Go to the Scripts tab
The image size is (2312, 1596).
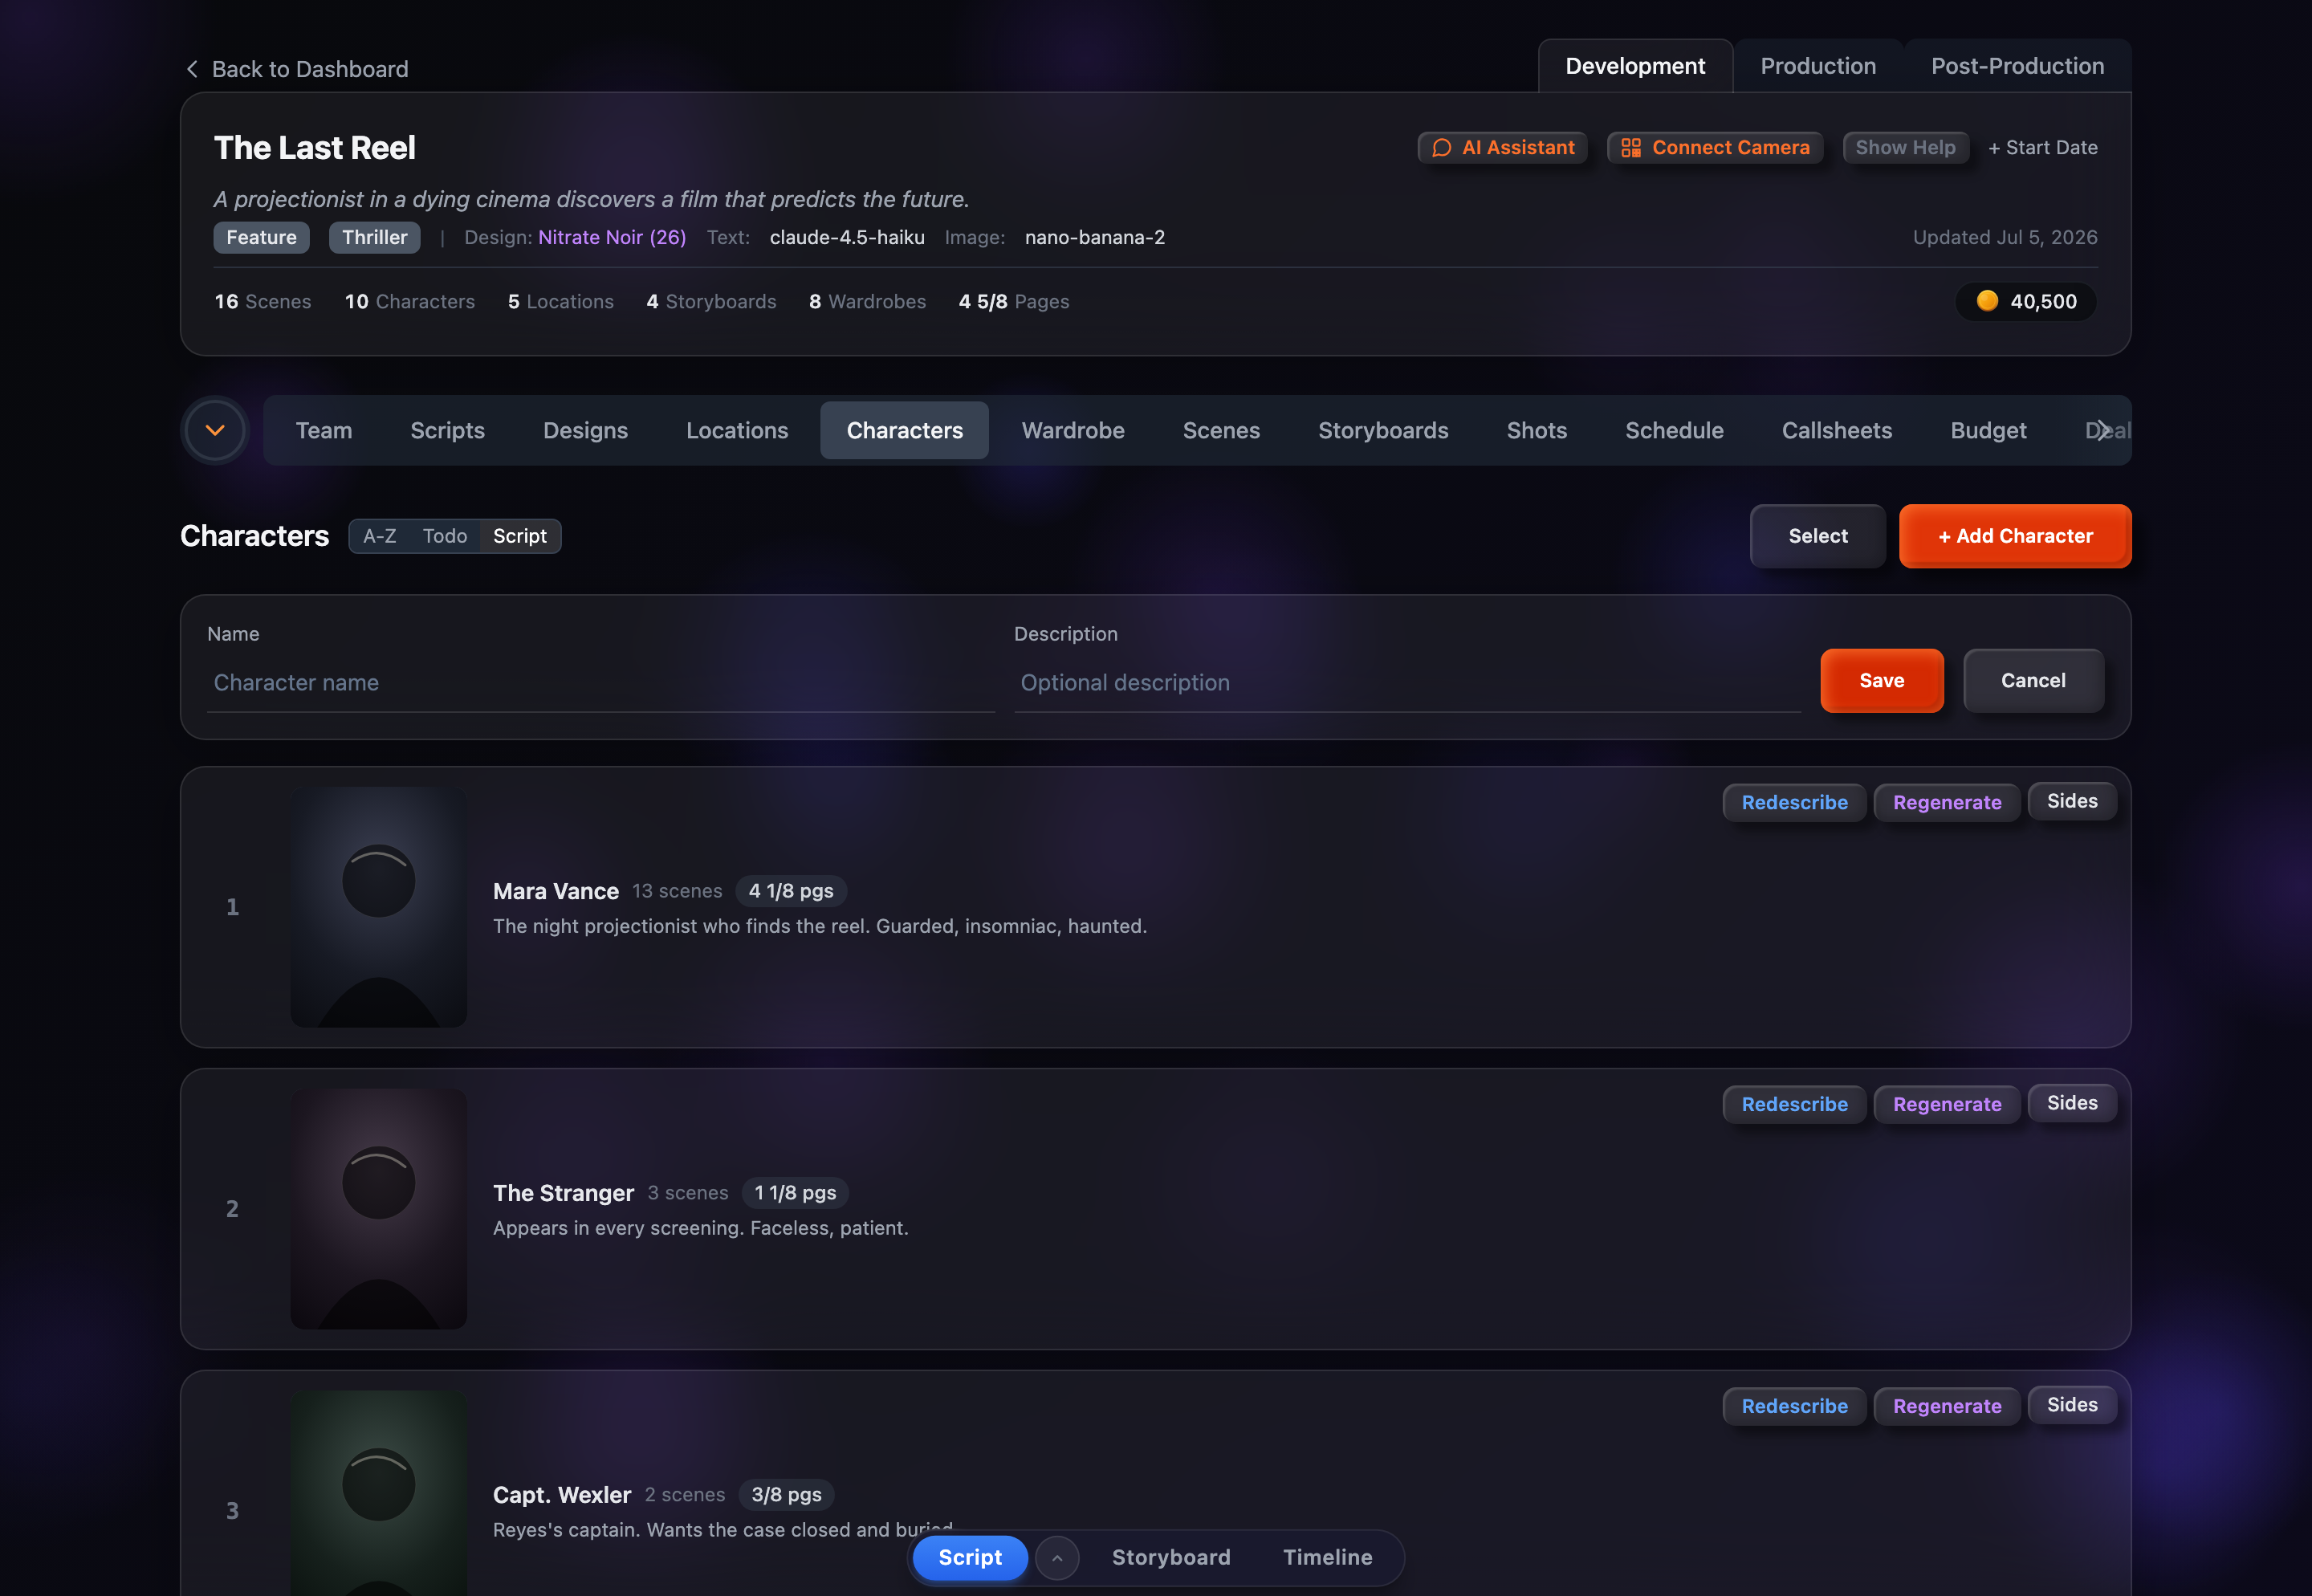tap(447, 431)
